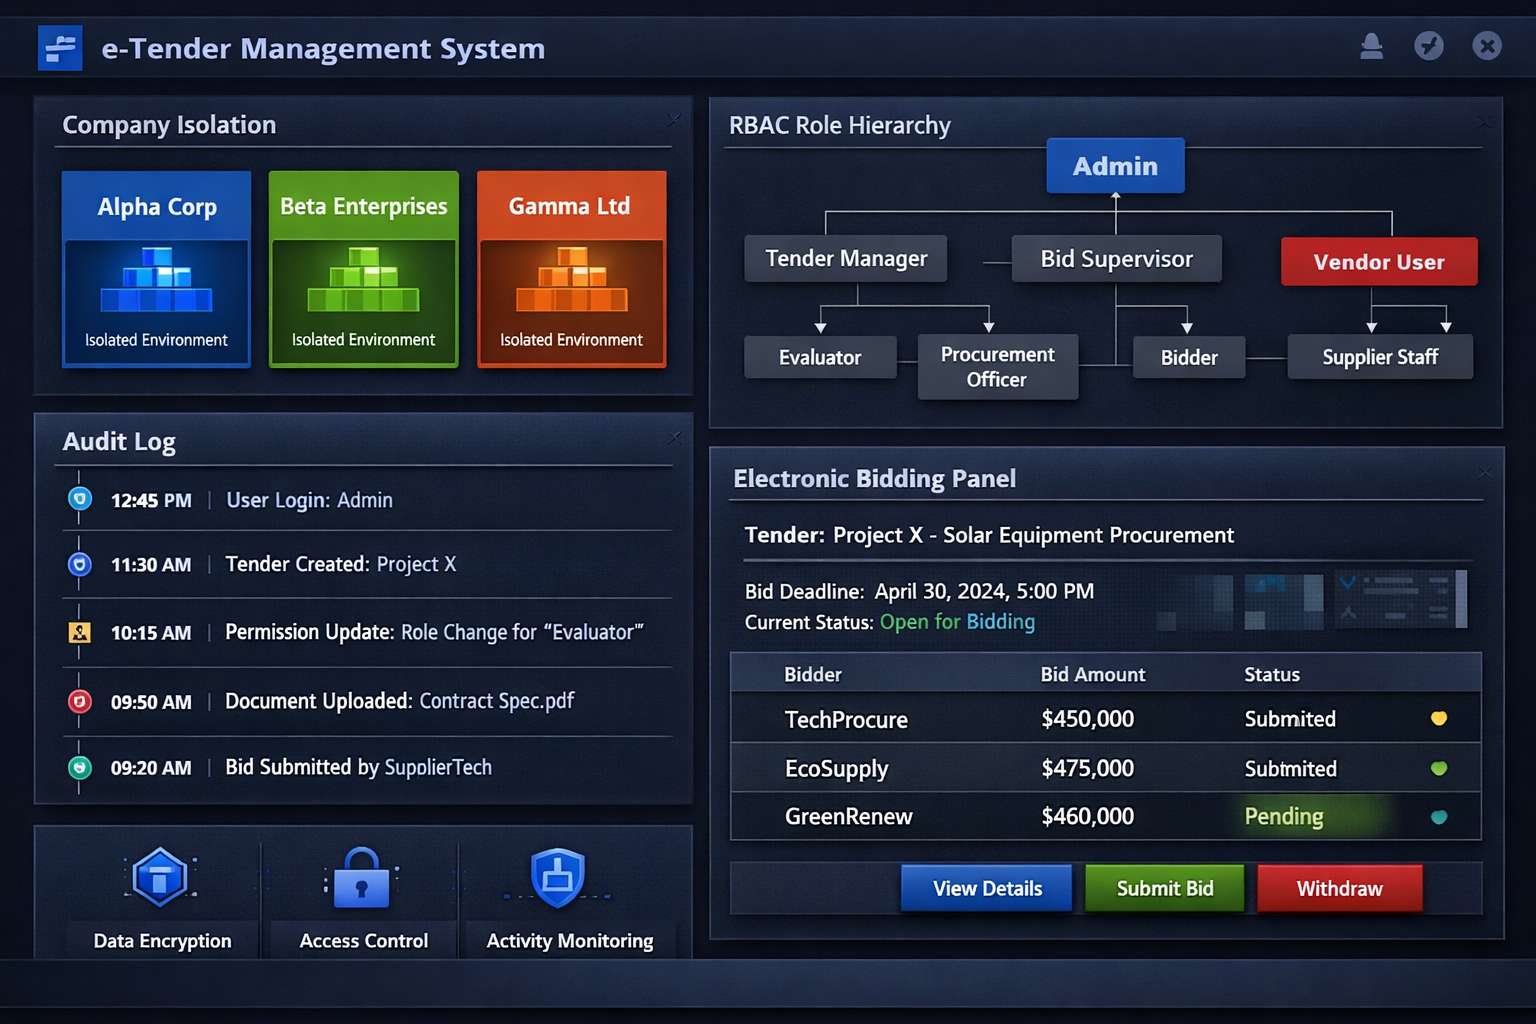Open the compass icon in header
Screen dimensions: 1536x1024
(x=1428, y=46)
